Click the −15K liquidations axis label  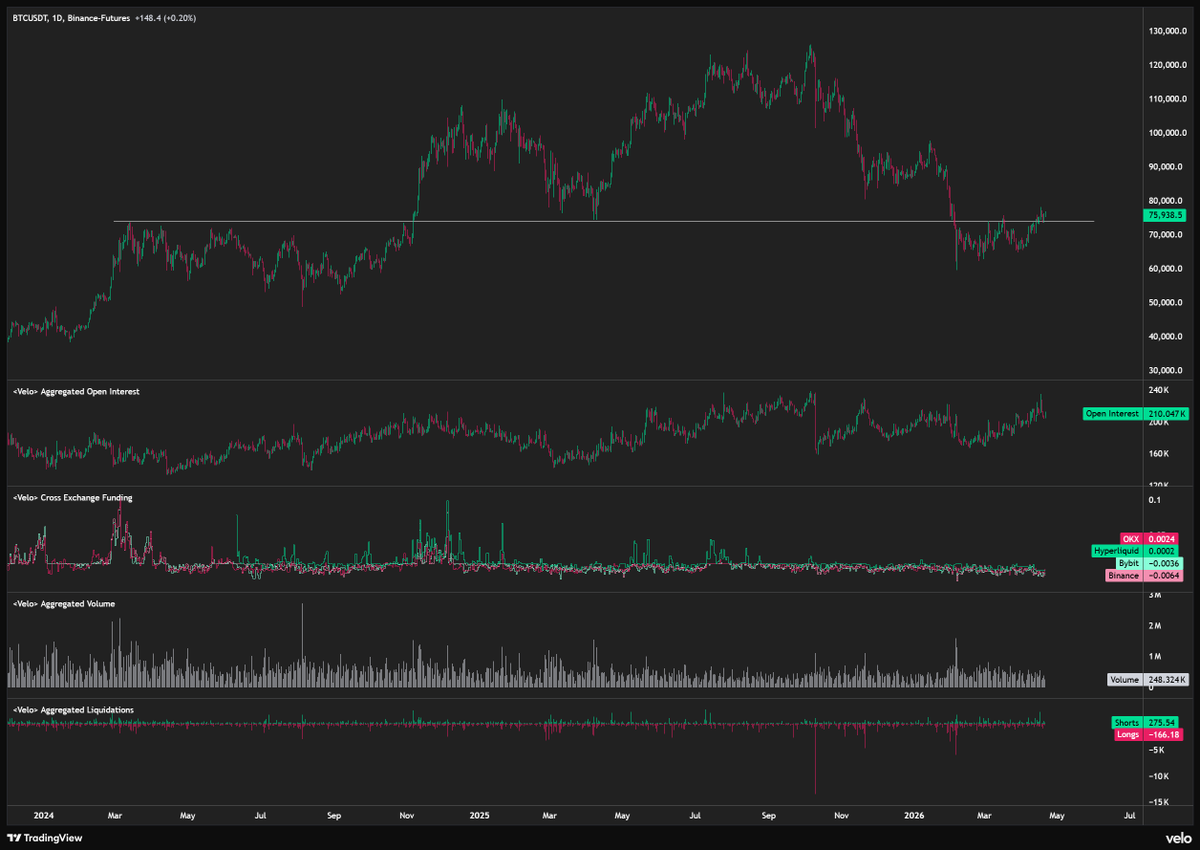1158,802
